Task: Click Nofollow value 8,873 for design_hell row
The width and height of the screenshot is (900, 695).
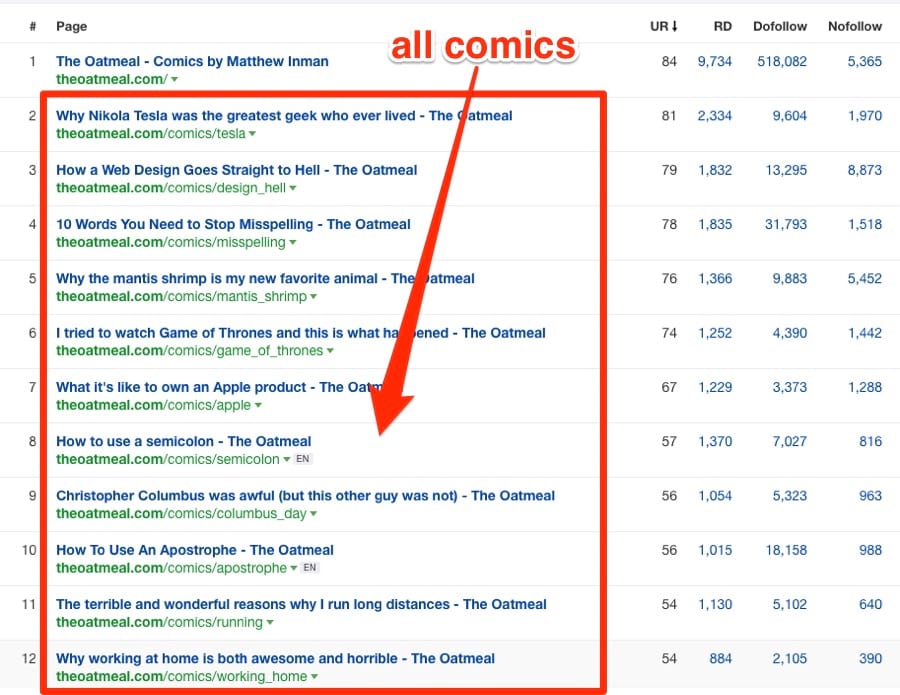Action: pos(864,170)
